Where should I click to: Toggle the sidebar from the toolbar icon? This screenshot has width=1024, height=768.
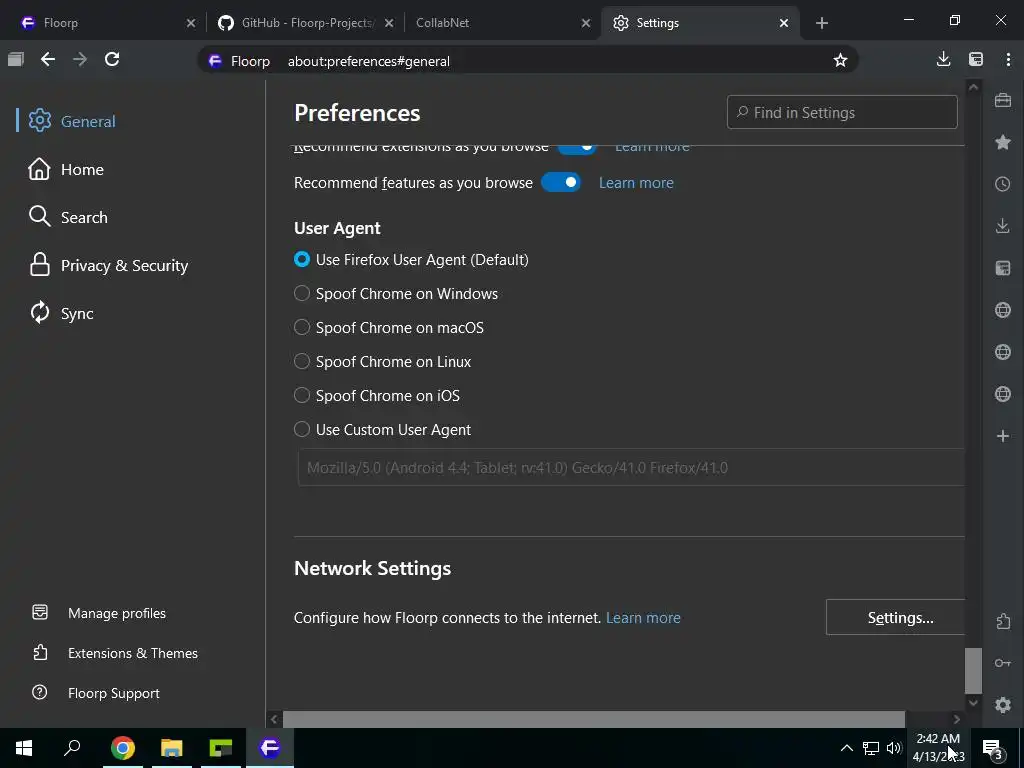point(976,60)
